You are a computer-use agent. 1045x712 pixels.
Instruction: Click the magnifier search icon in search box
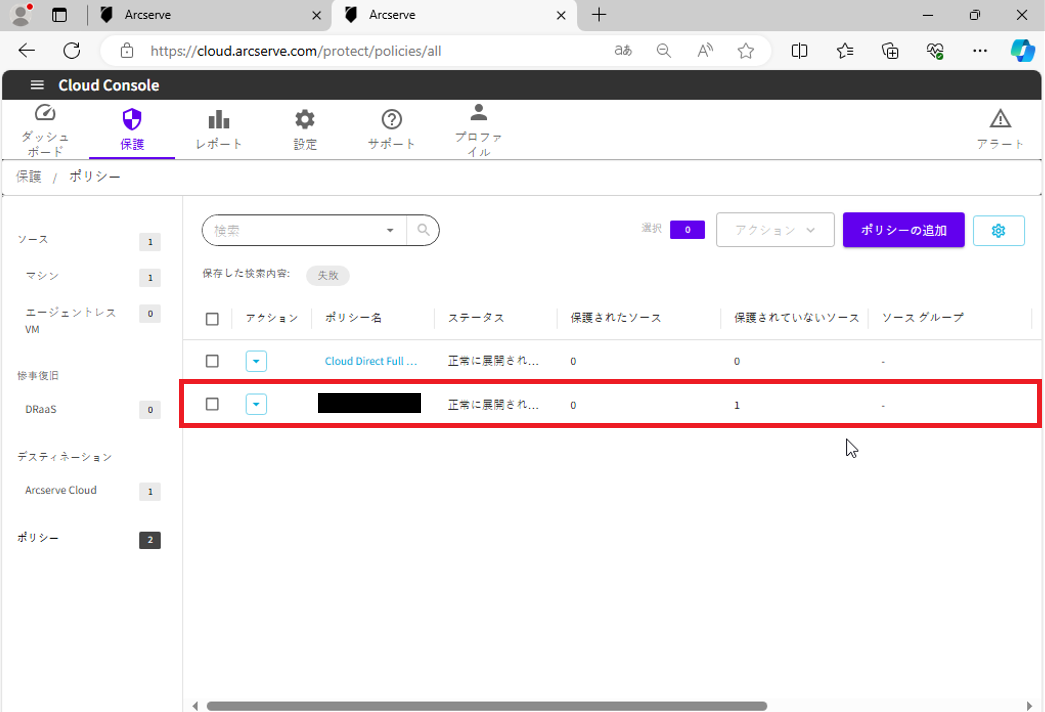(424, 230)
